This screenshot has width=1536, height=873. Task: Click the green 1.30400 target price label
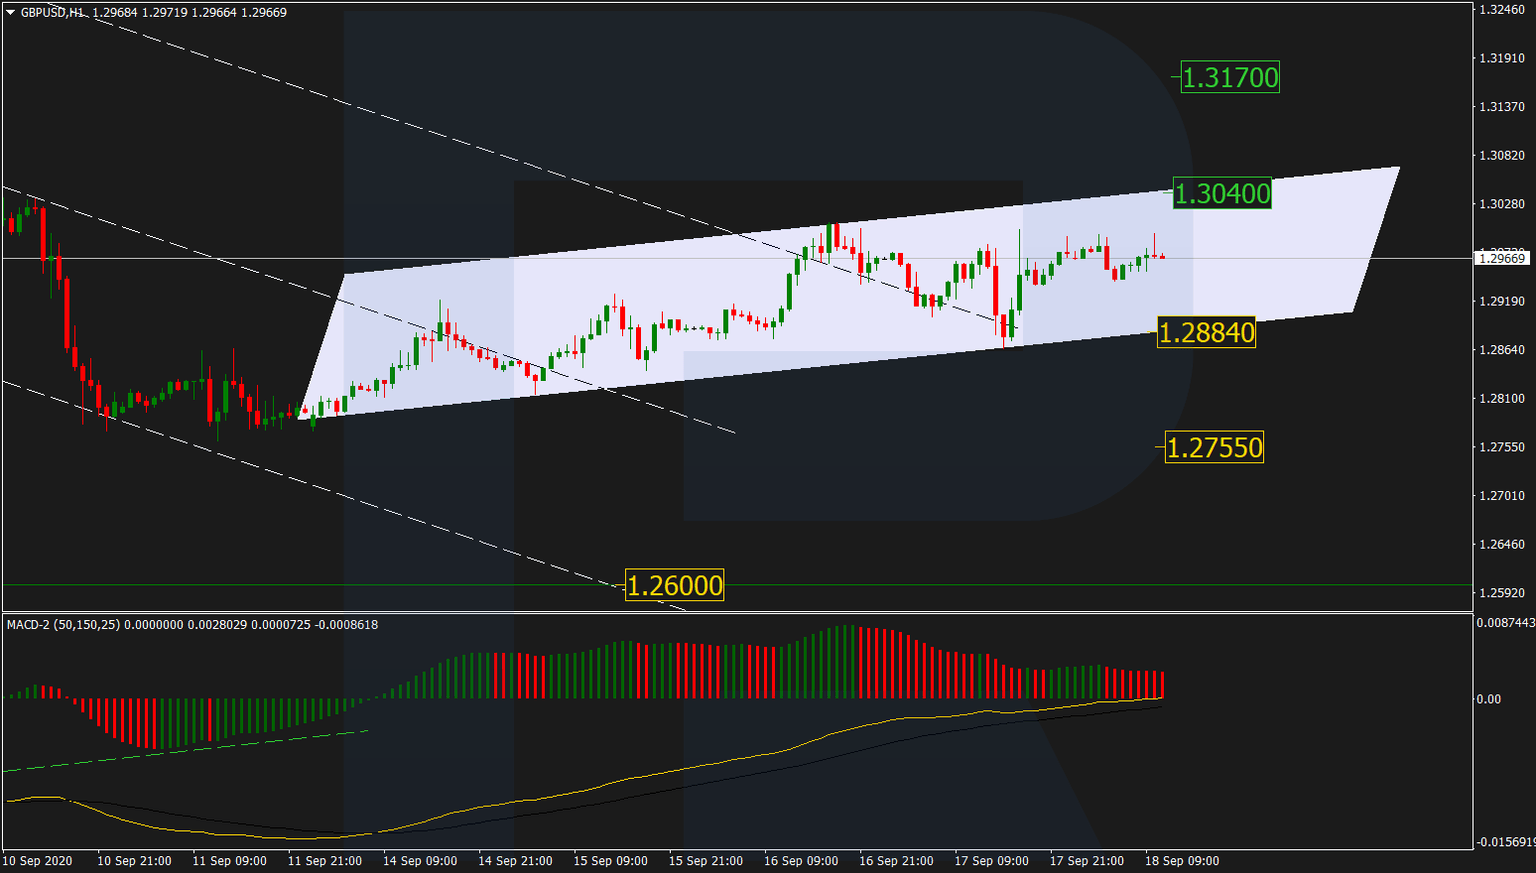(x=1222, y=194)
